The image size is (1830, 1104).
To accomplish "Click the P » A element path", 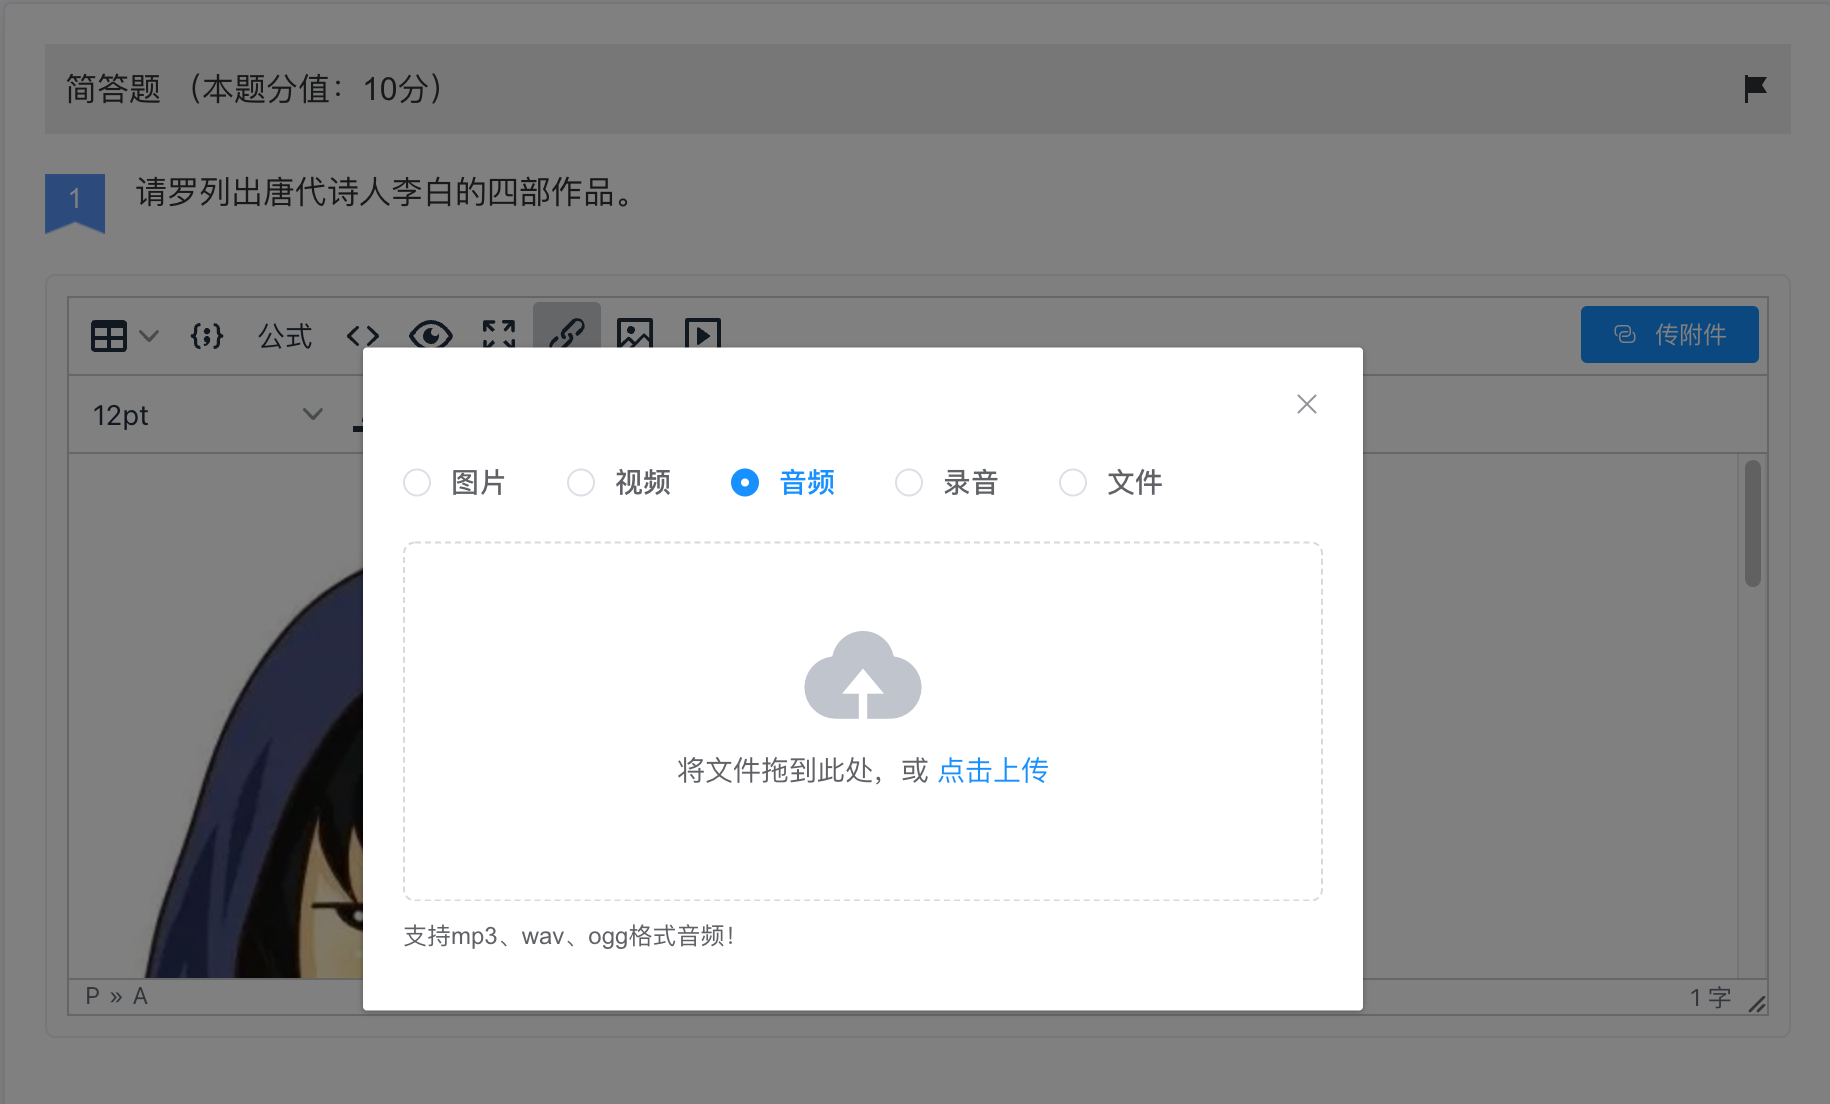I will 116,996.
